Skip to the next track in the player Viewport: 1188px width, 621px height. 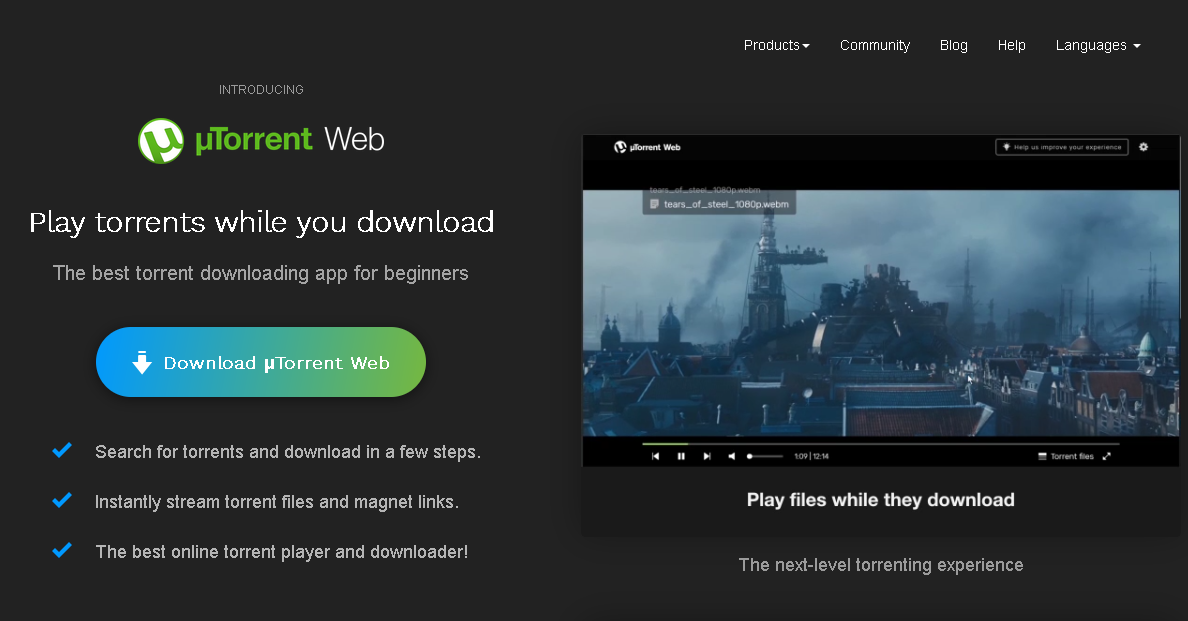click(x=707, y=456)
